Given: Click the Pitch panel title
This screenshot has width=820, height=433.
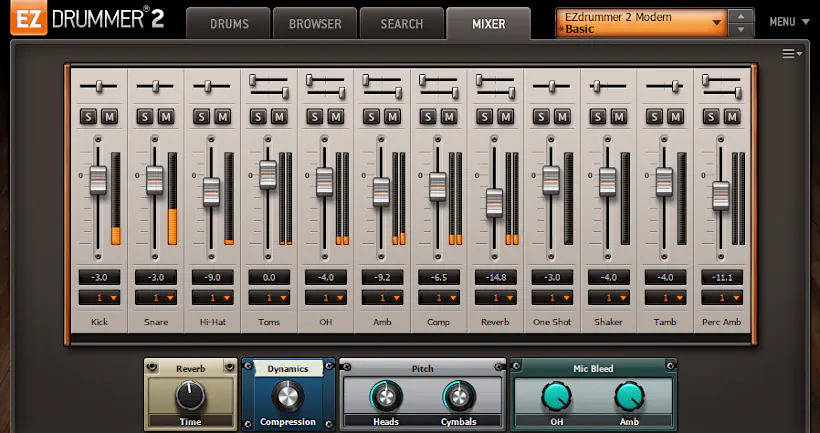Looking at the screenshot, I should point(423,369).
